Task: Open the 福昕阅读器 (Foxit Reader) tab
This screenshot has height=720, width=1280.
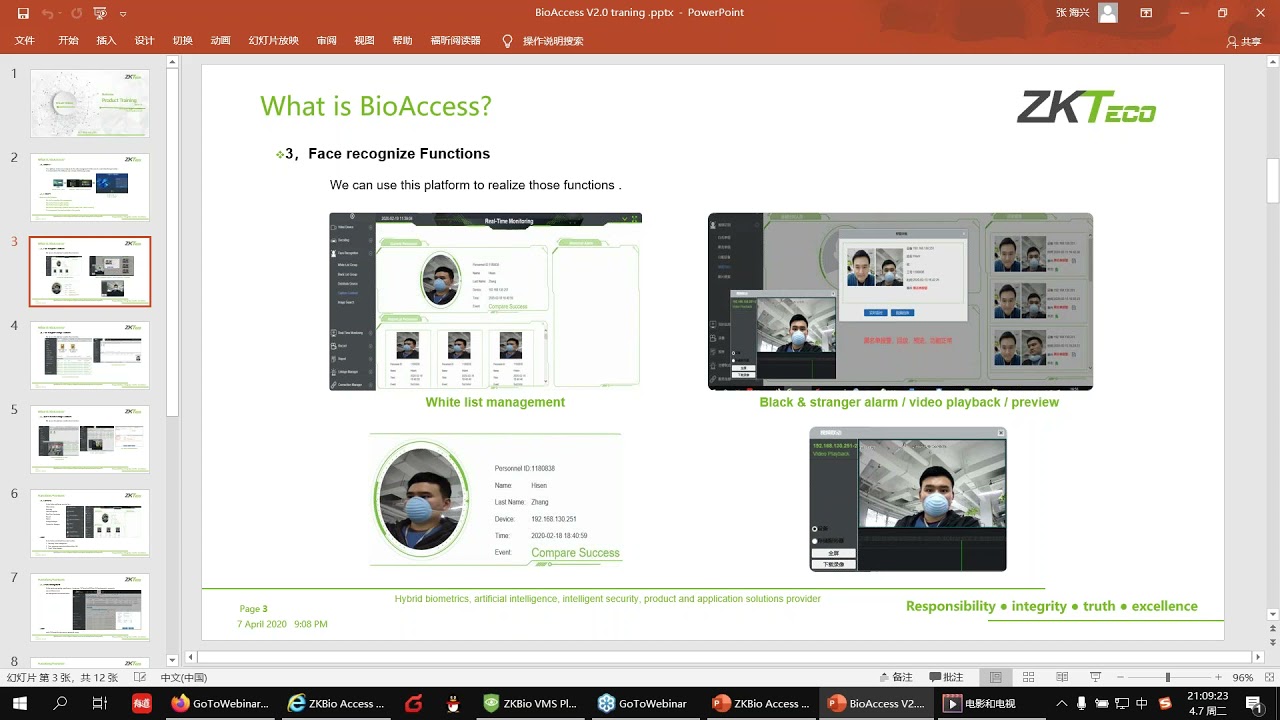Action: click(x=455, y=41)
